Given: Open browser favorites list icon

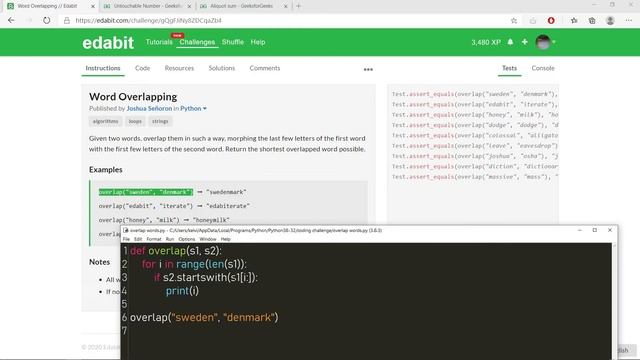Looking at the screenshot, I should [x=574, y=20].
